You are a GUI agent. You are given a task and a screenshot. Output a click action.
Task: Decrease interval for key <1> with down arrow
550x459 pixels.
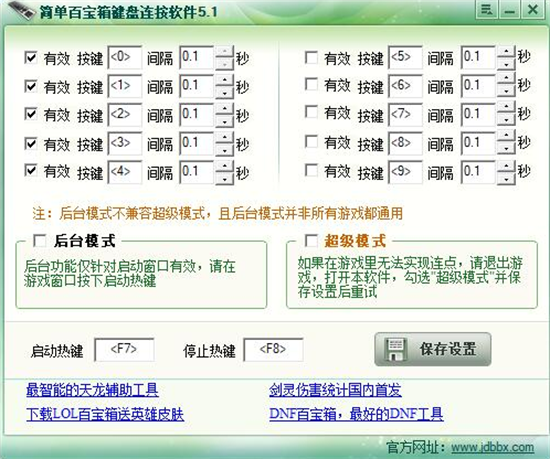224,93
